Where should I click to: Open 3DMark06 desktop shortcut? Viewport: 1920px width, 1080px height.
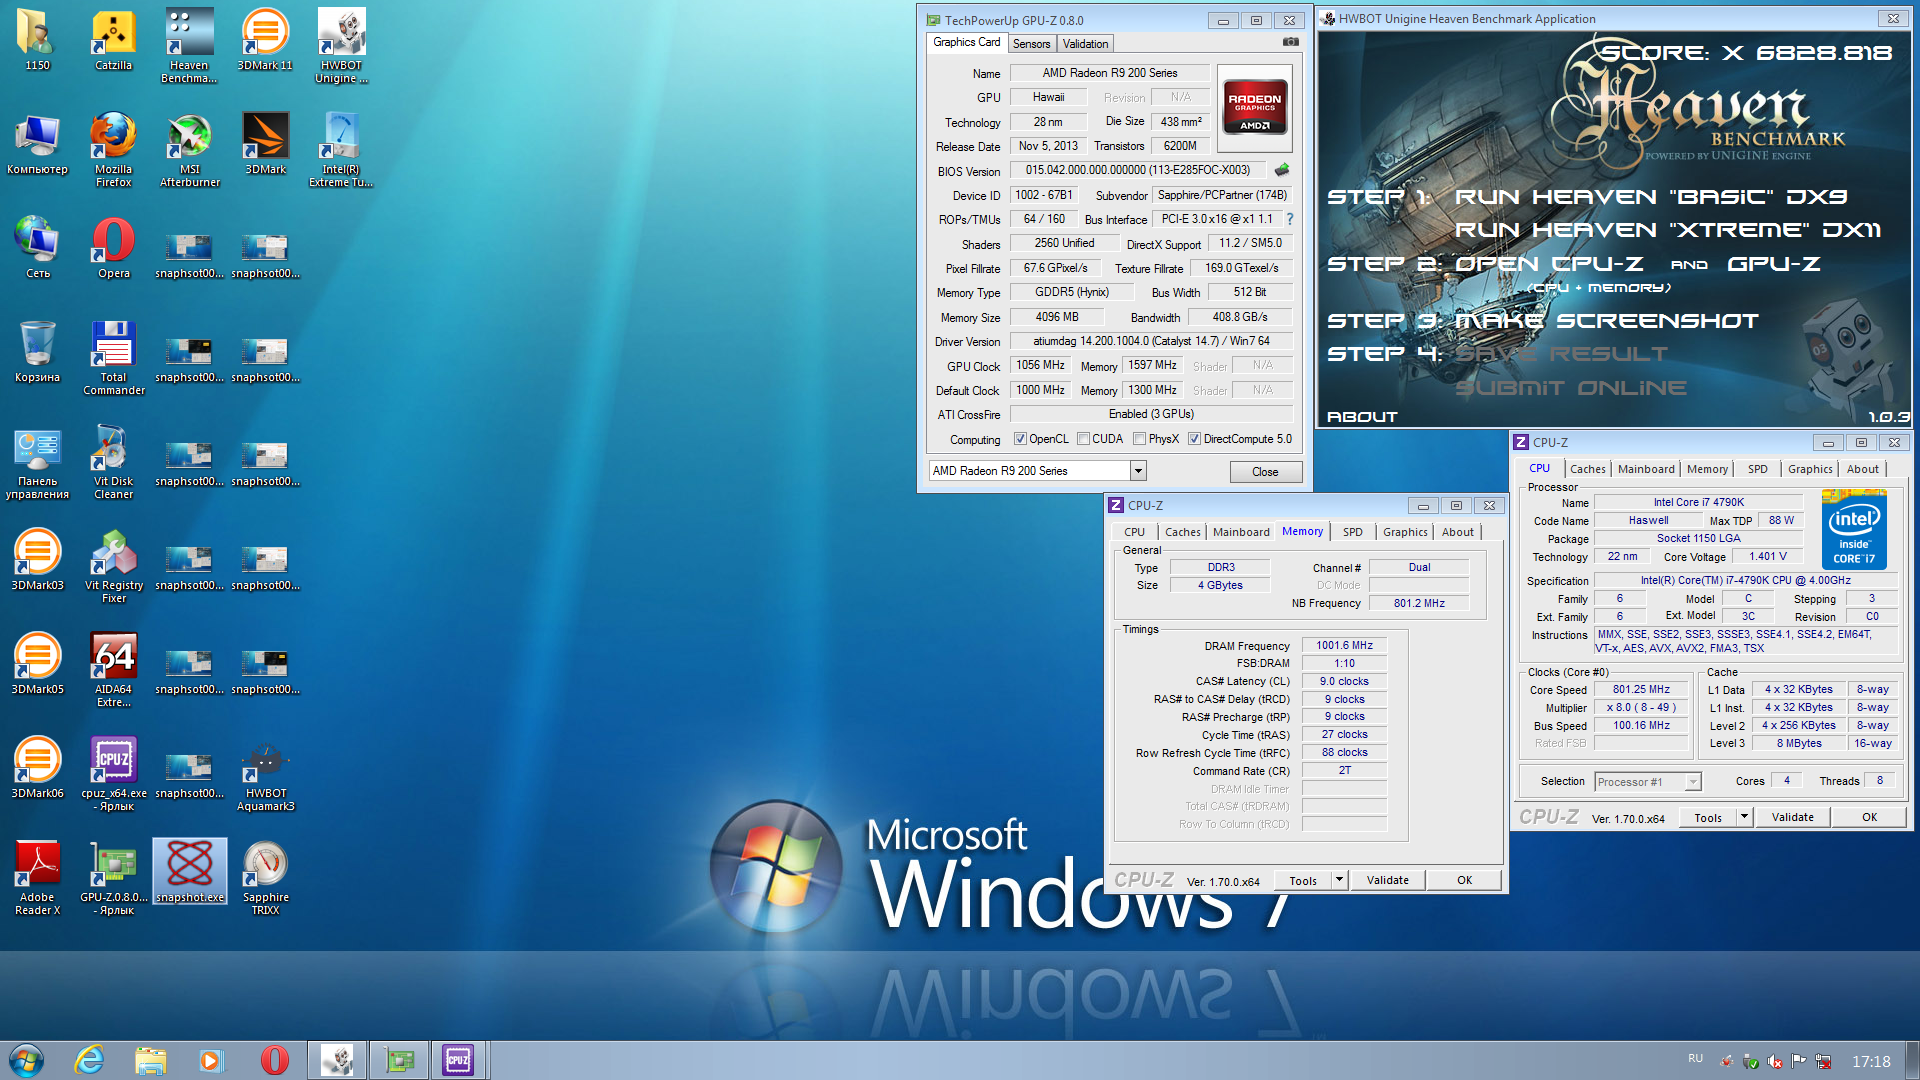point(37,768)
